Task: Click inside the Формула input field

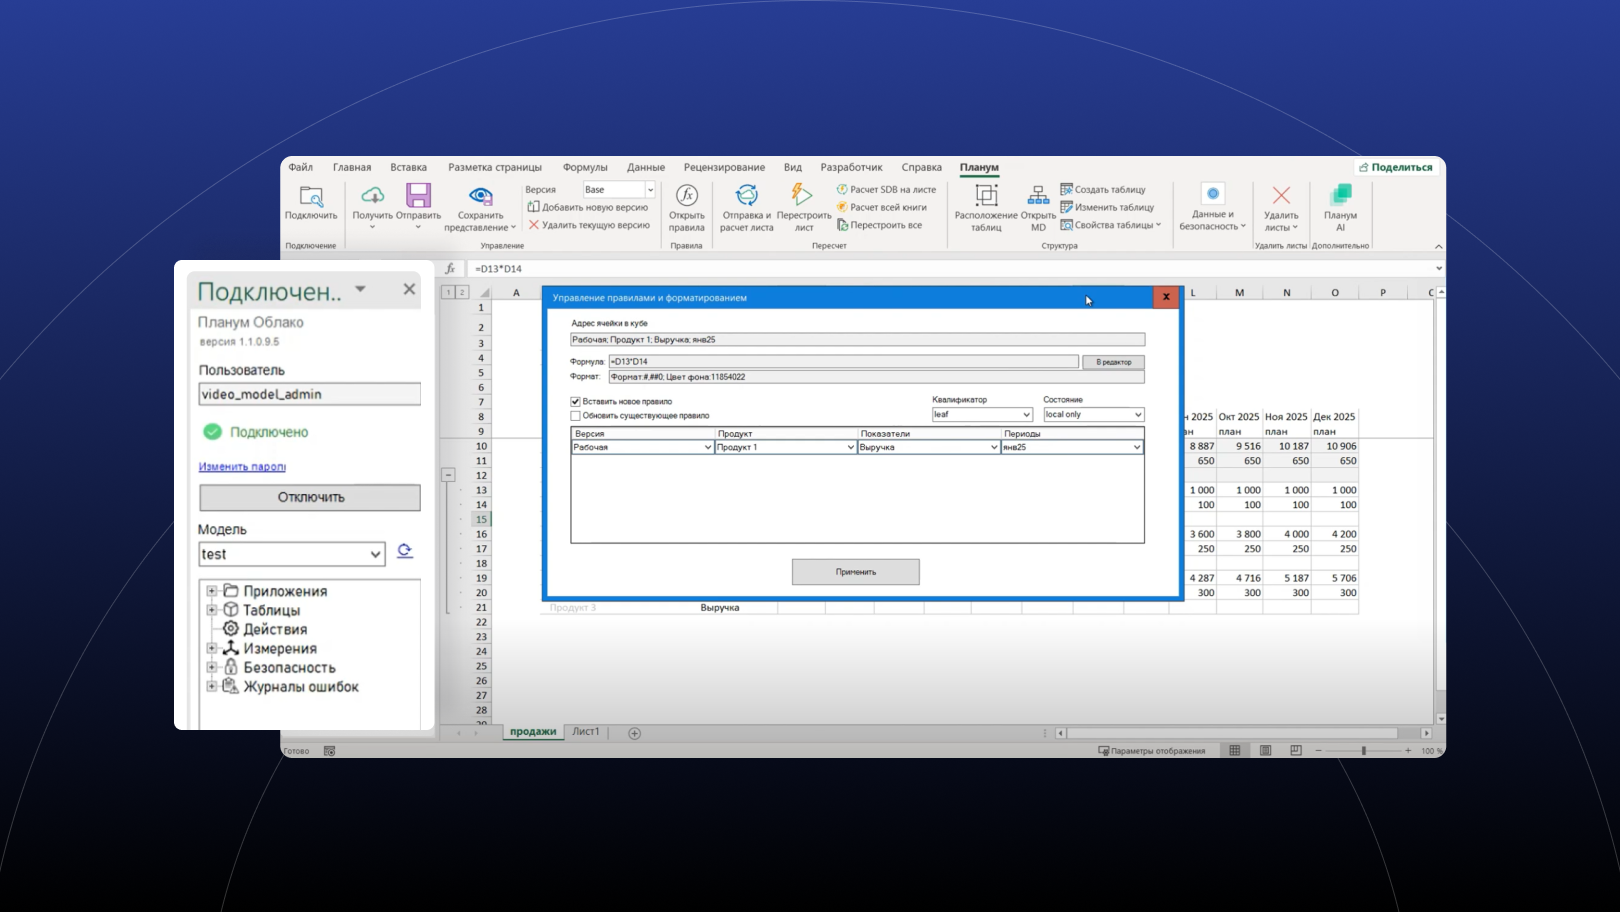Action: point(840,361)
